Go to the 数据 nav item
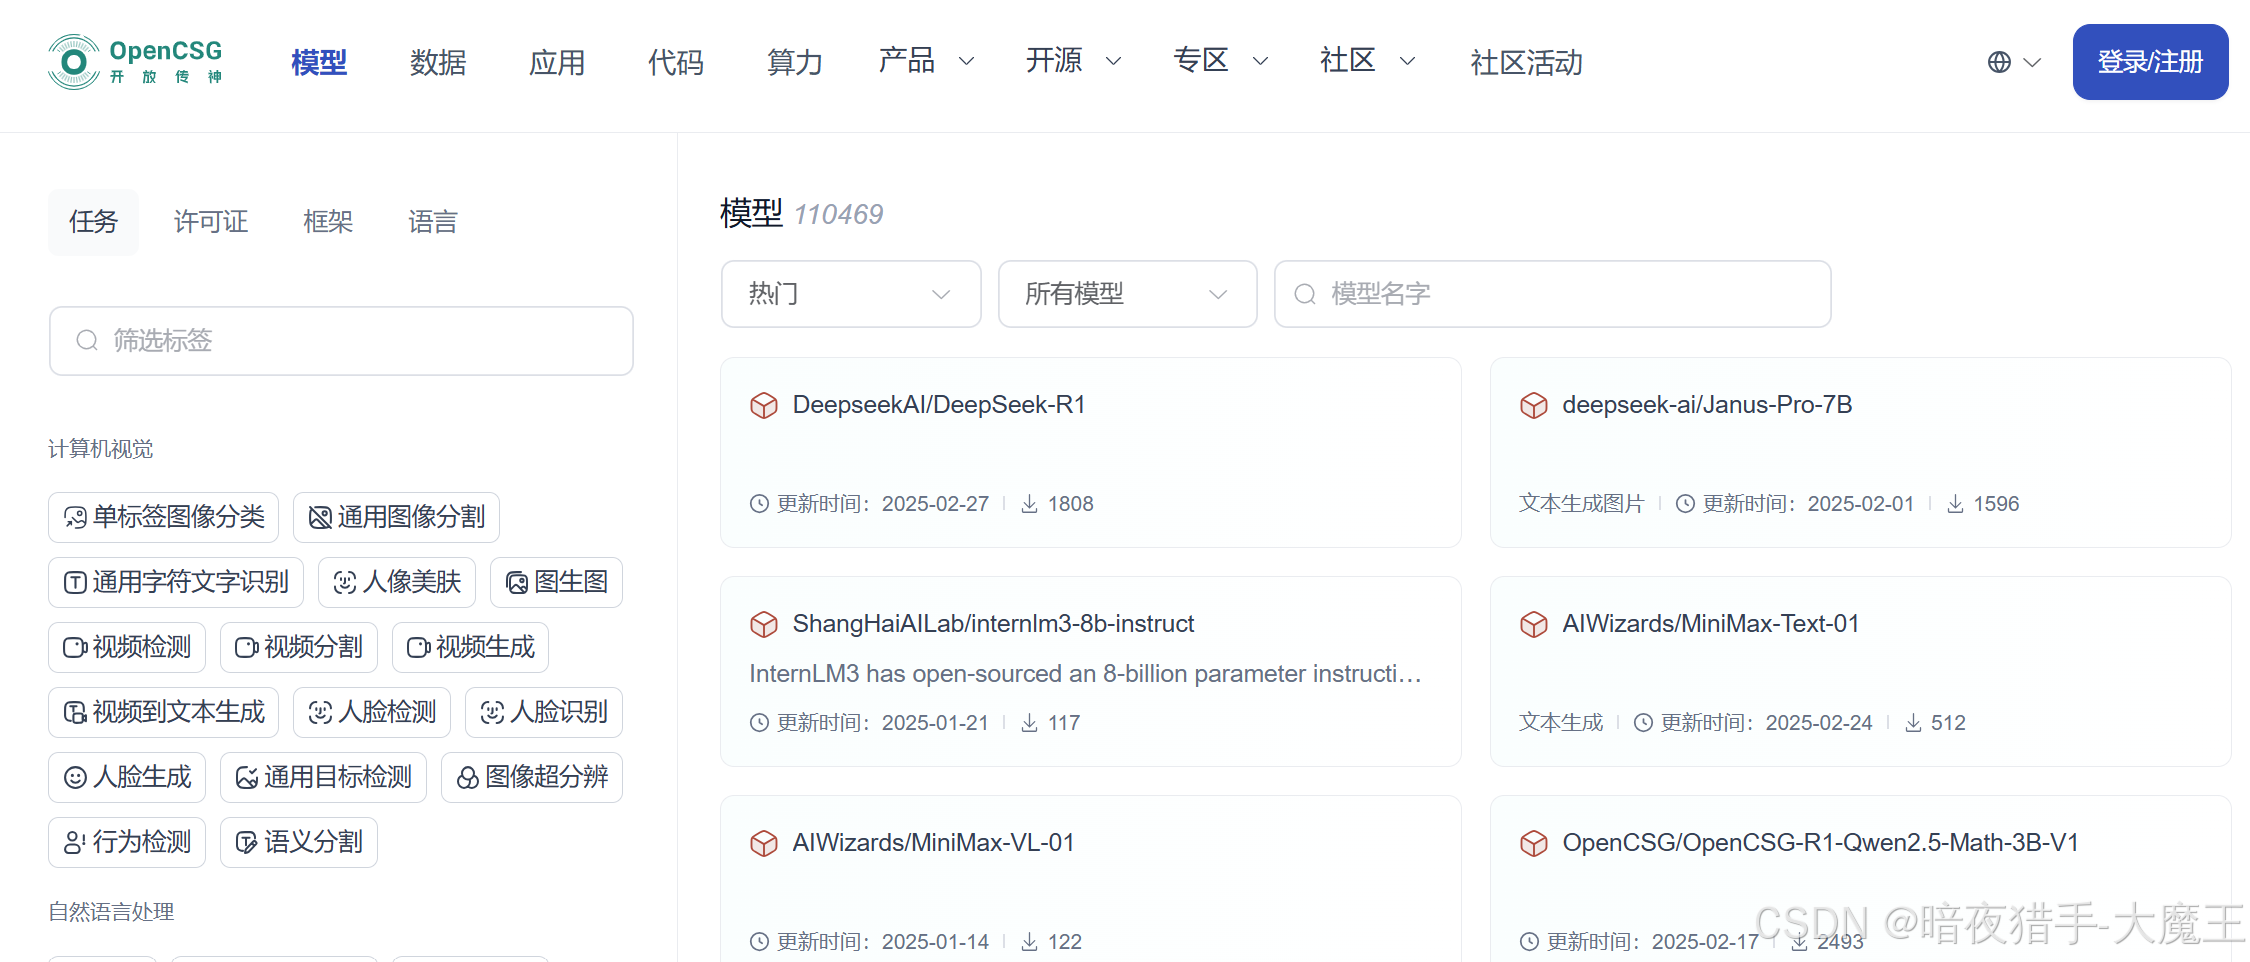 pyautogui.click(x=438, y=62)
